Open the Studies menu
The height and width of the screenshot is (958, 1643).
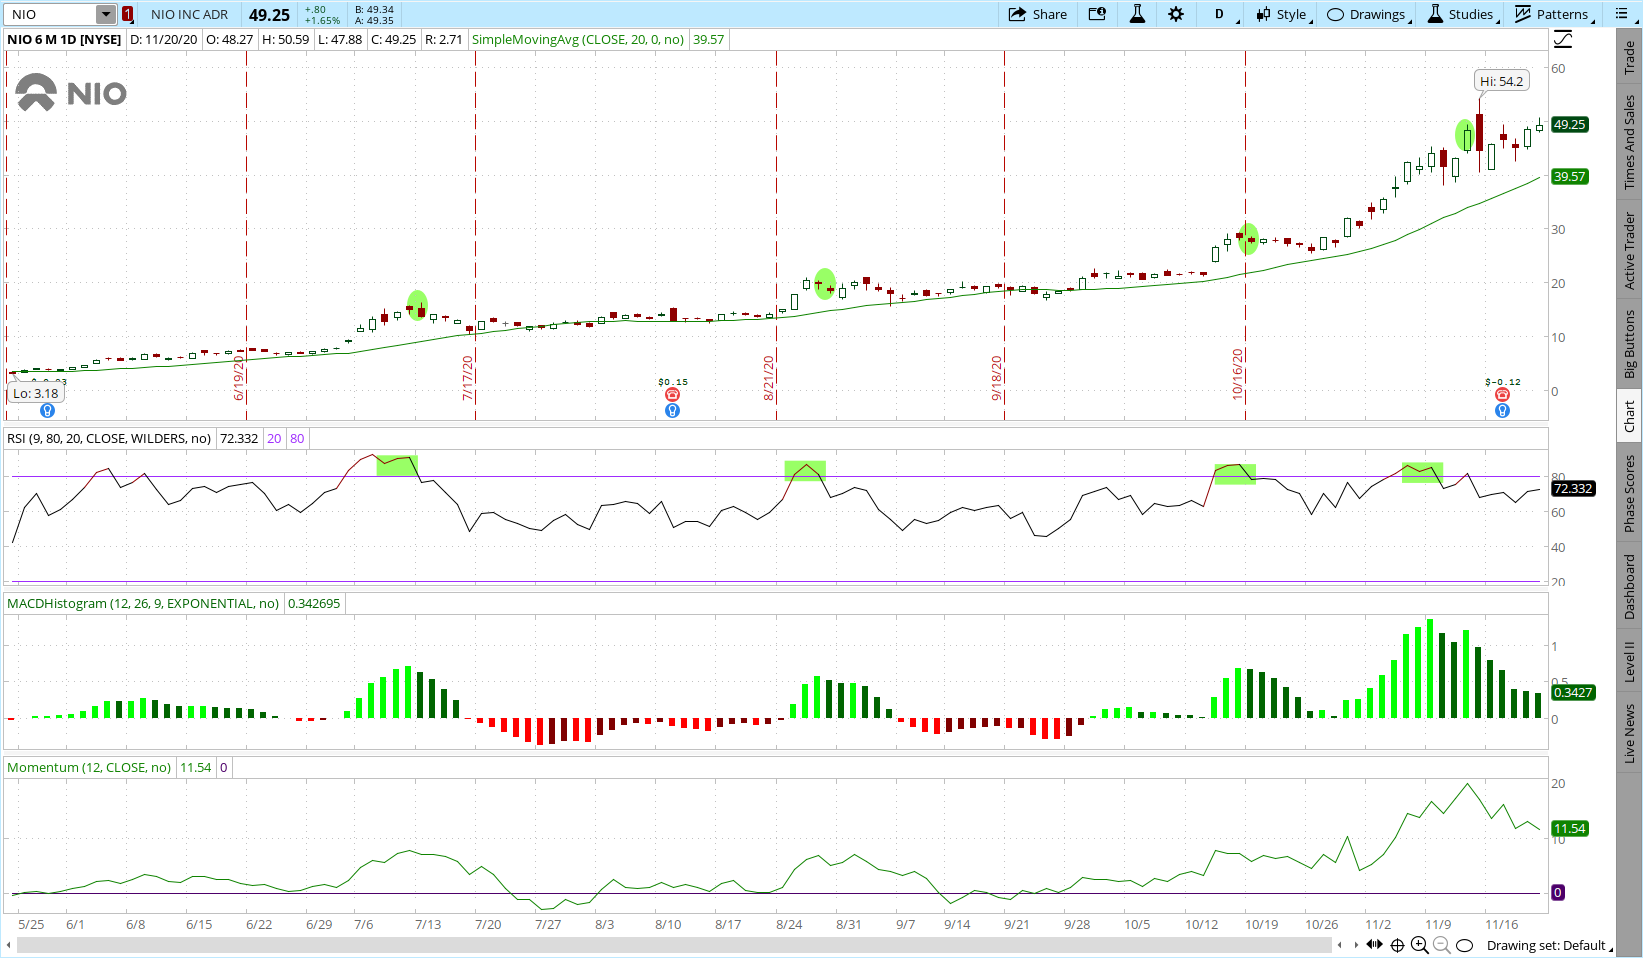[x=1461, y=14]
